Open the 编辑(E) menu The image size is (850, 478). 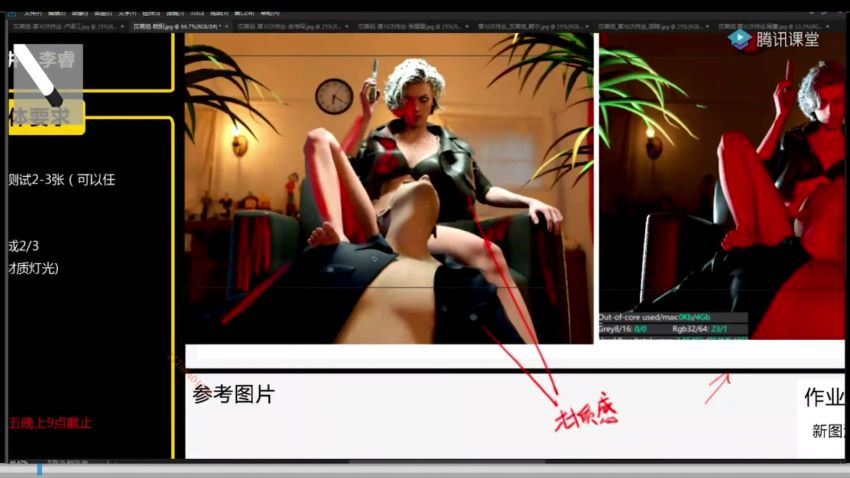pyautogui.click(x=56, y=13)
